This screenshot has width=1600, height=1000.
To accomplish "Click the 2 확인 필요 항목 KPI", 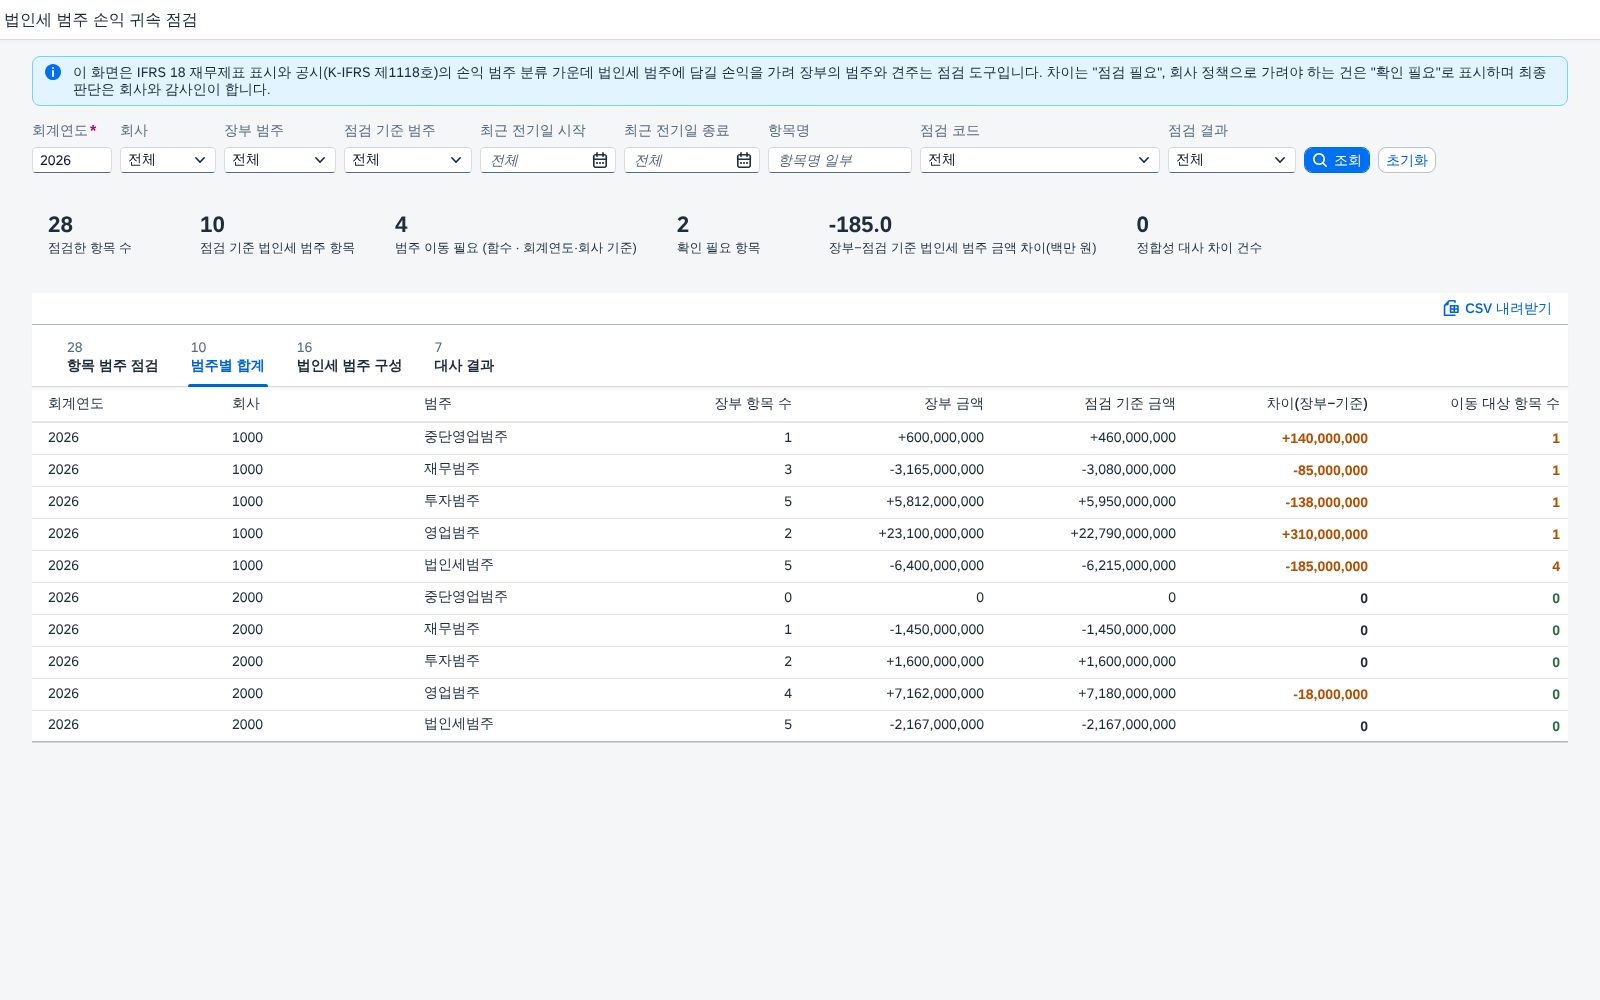I will (718, 234).
